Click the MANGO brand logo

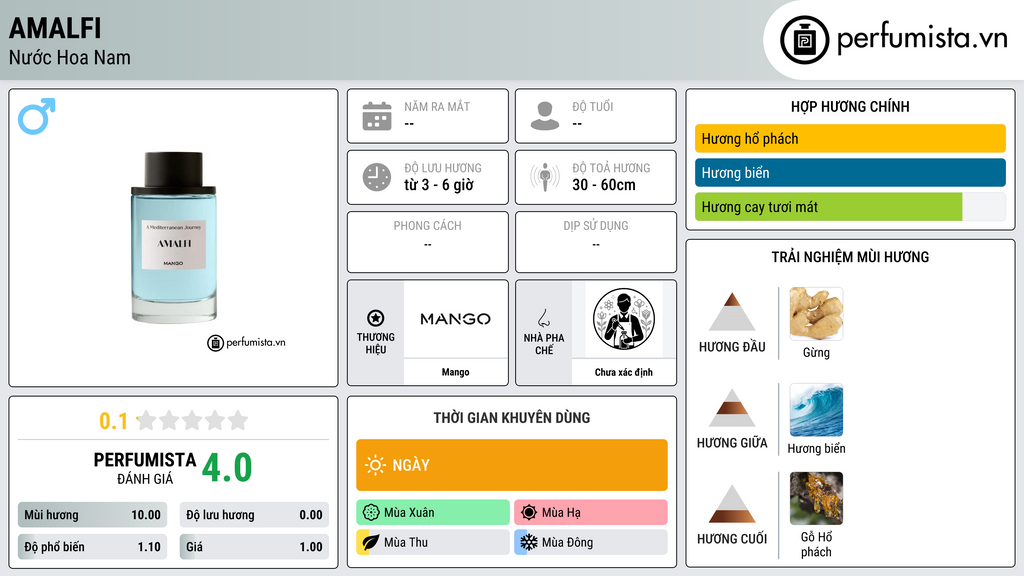point(455,319)
